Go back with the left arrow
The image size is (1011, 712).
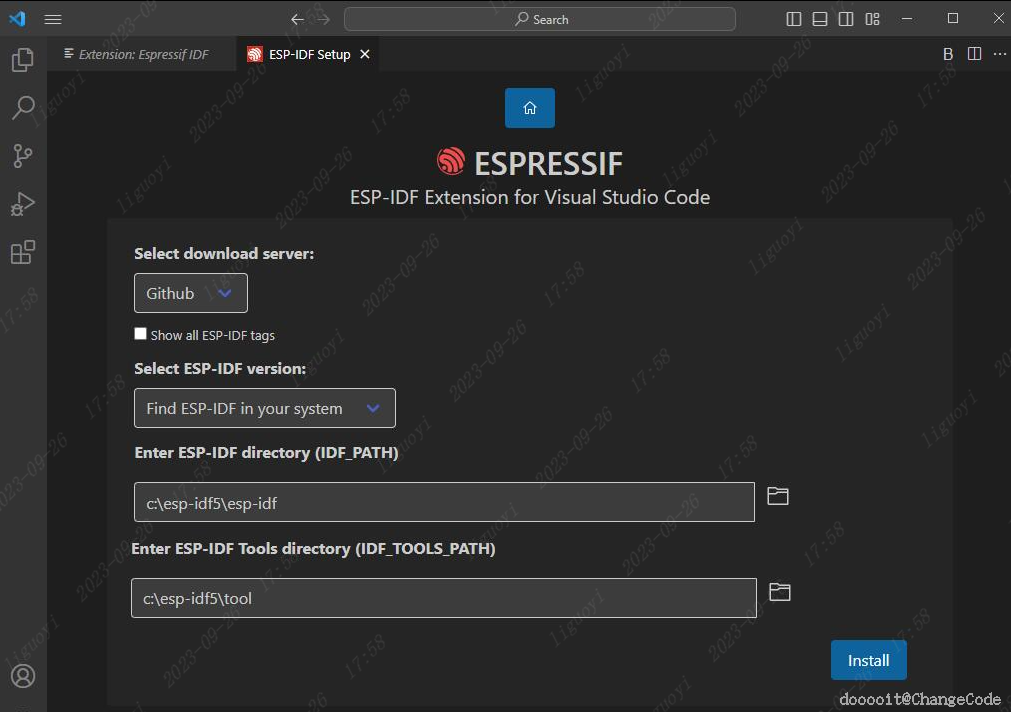tap(297, 19)
